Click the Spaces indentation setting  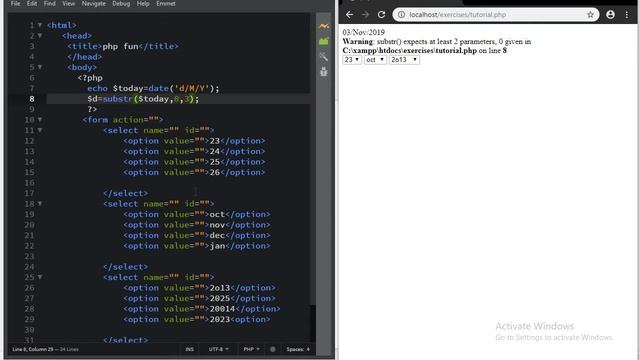click(x=298, y=349)
